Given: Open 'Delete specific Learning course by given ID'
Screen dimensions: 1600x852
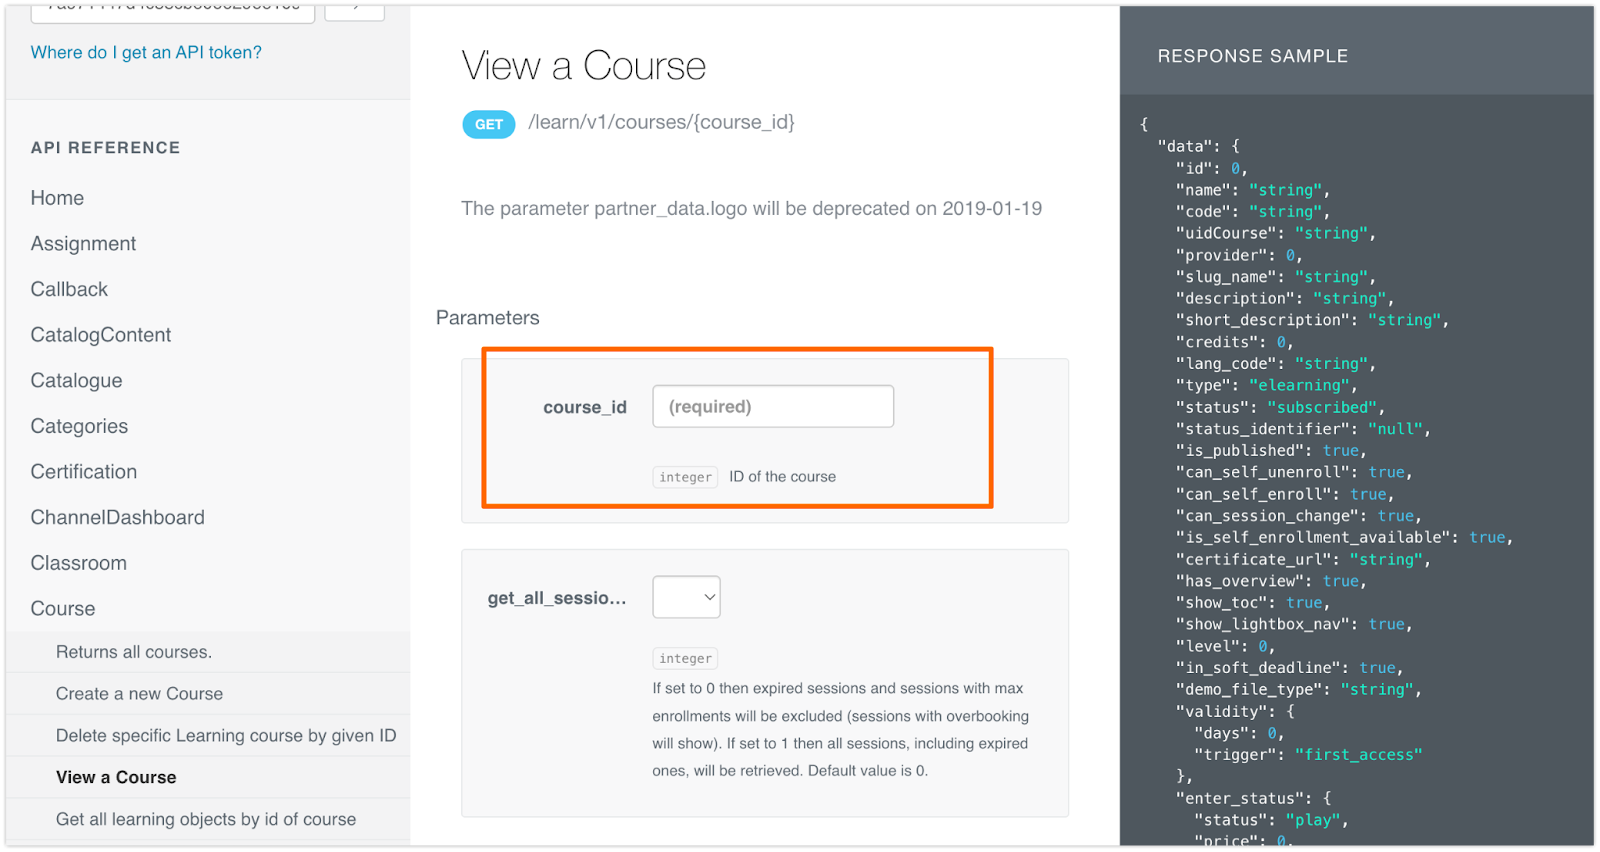Looking at the screenshot, I should [x=226, y=736].
